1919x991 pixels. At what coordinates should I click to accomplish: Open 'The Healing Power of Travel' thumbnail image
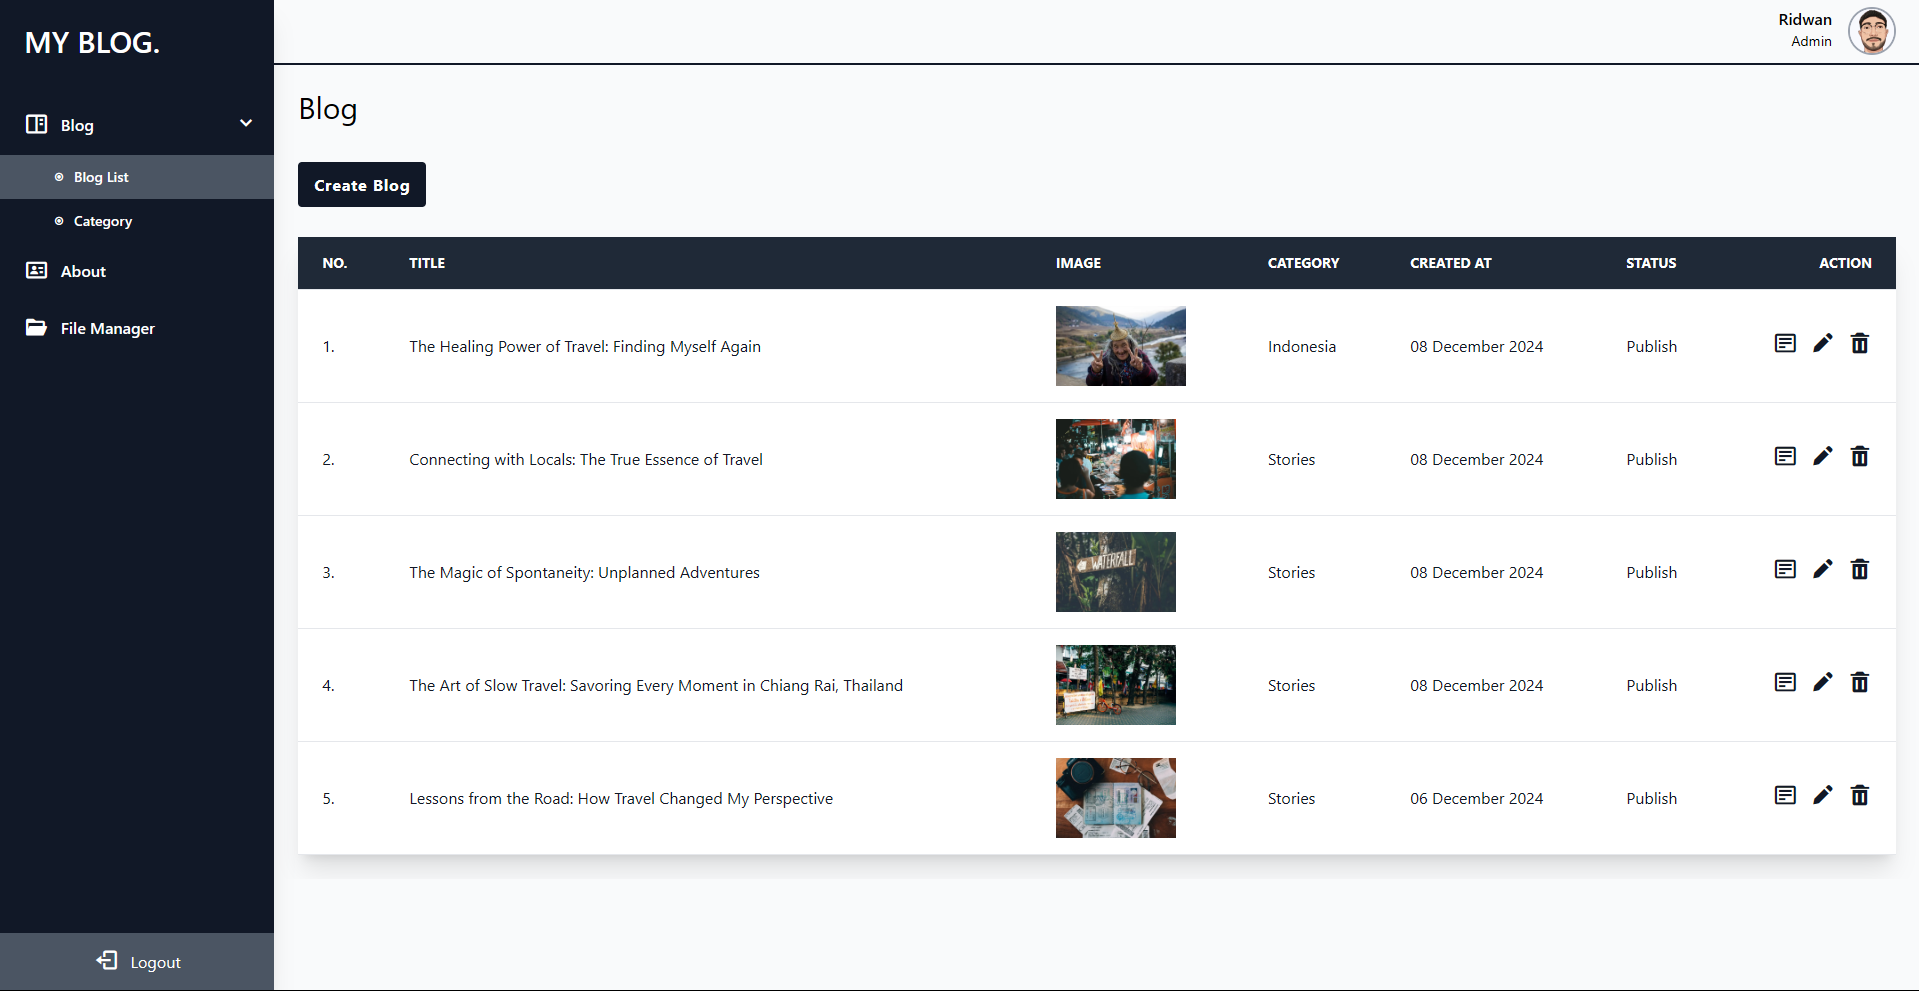[x=1120, y=346]
